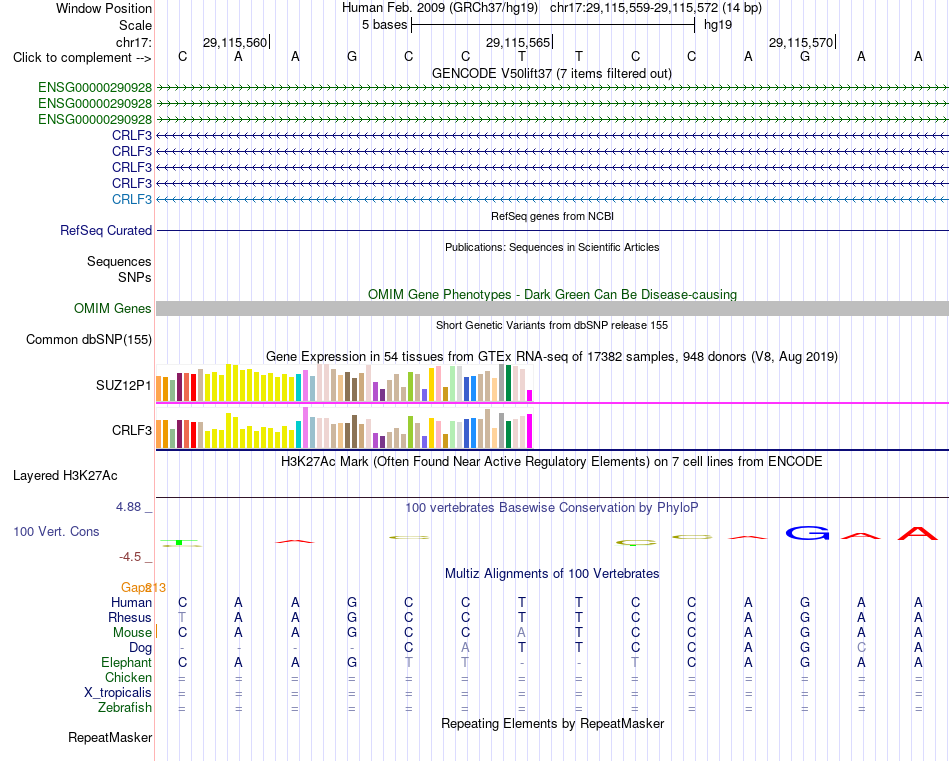The height and width of the screenshot is (761, 950).
Task: Select the Elephant alignment row label
Action: click(x=127, y=662)
